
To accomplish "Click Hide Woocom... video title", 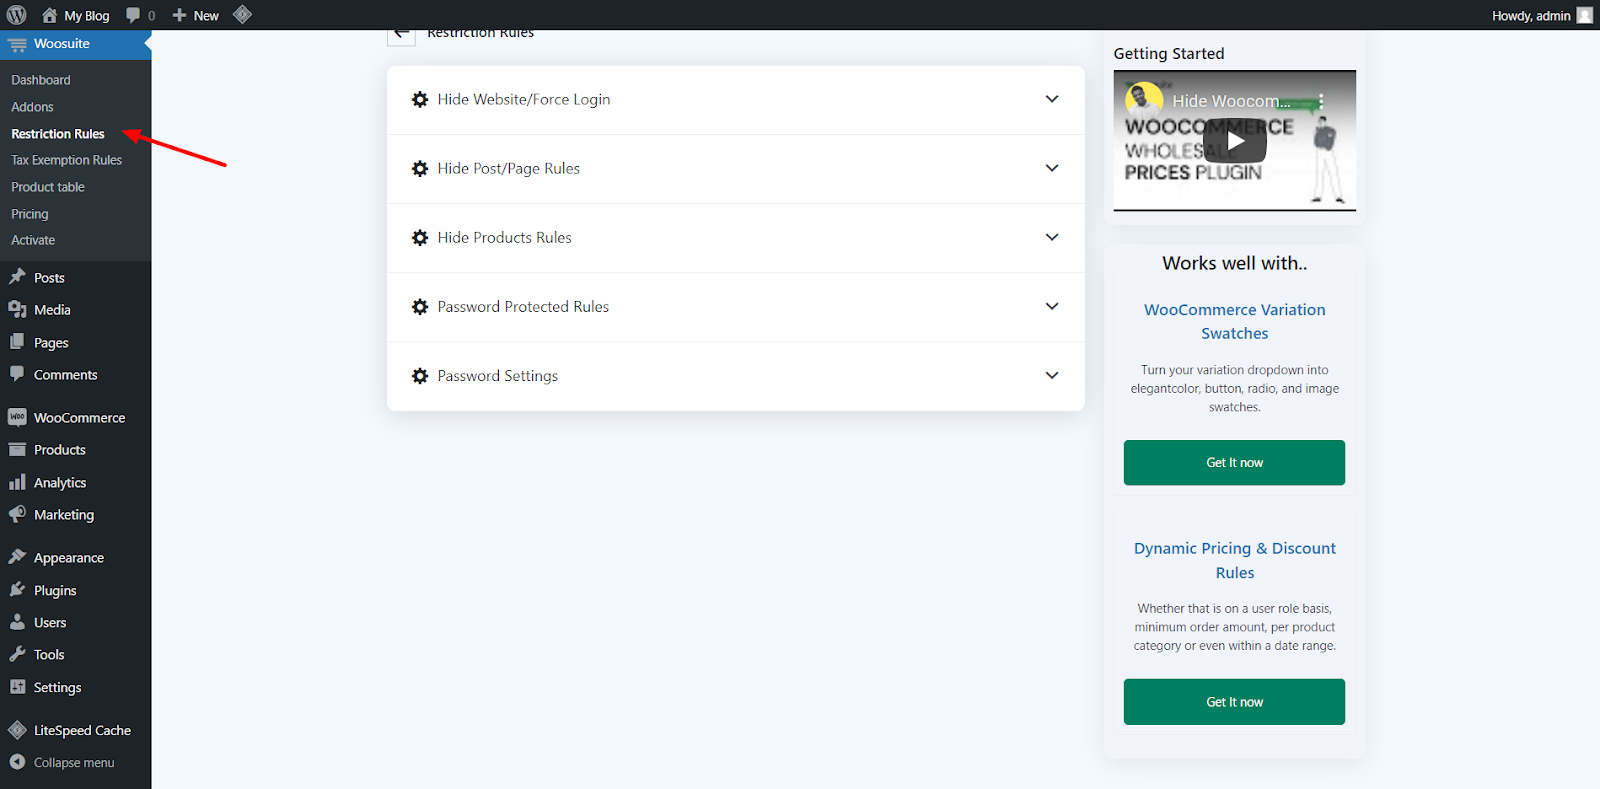I will coord(1231,101).
